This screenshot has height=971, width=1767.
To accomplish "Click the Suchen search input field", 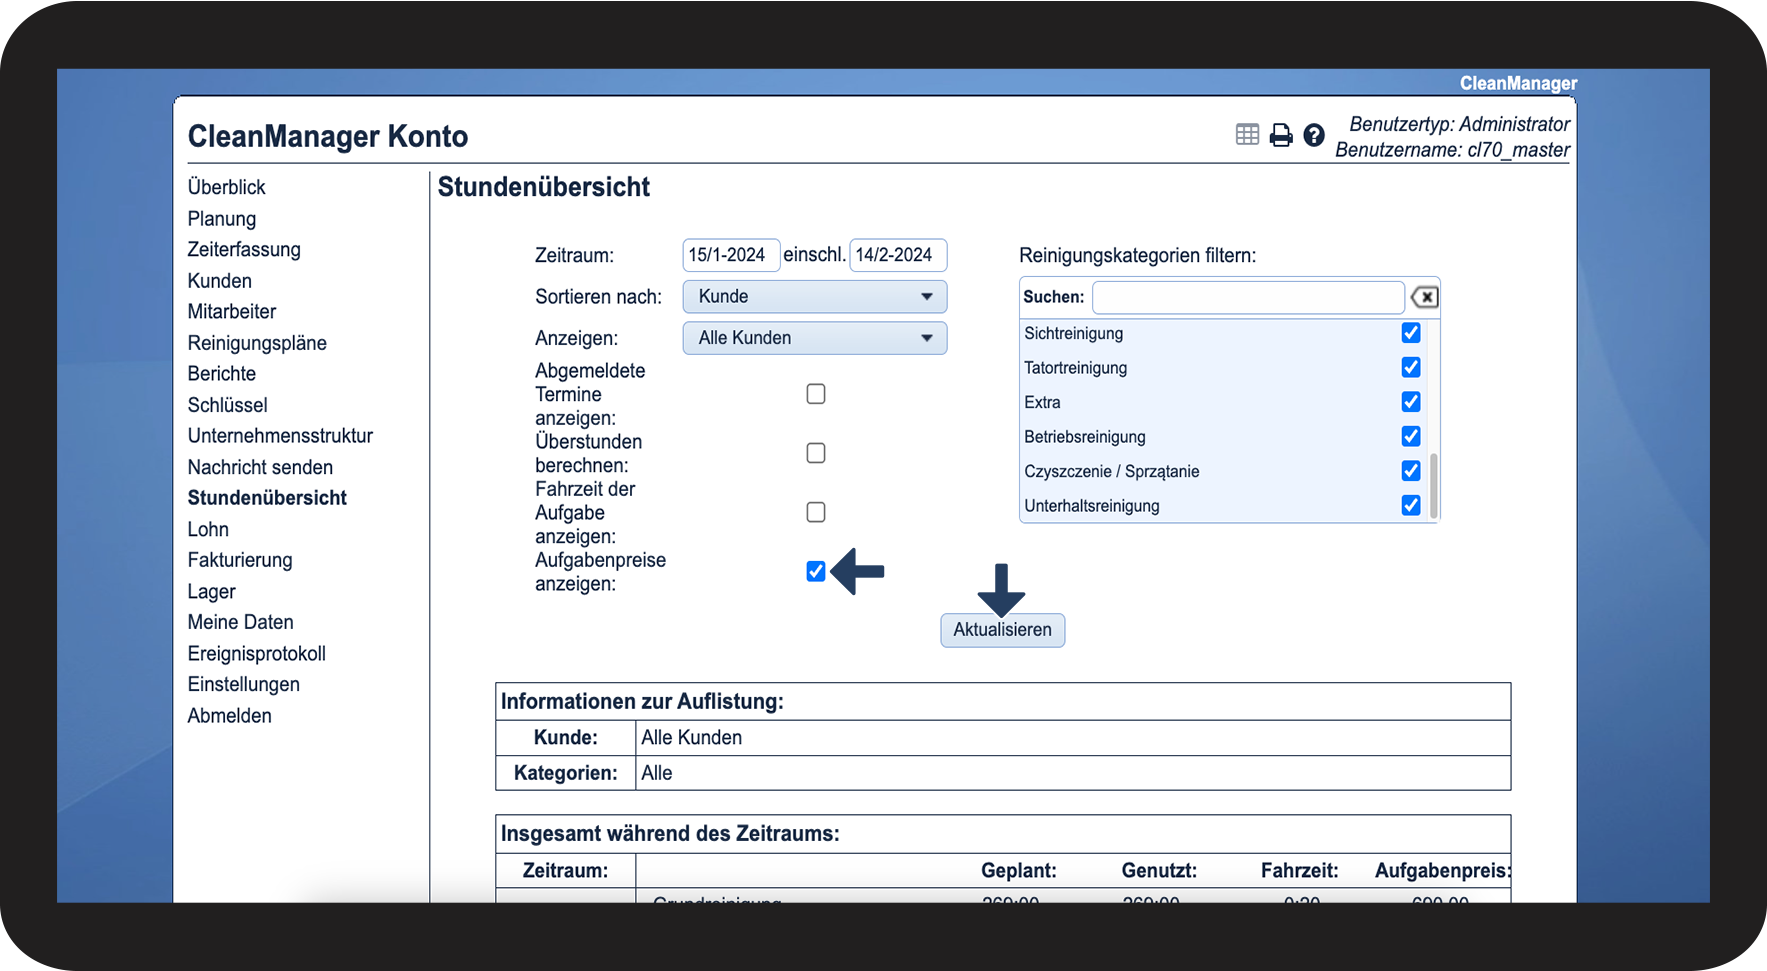I will pos(1247,297).
